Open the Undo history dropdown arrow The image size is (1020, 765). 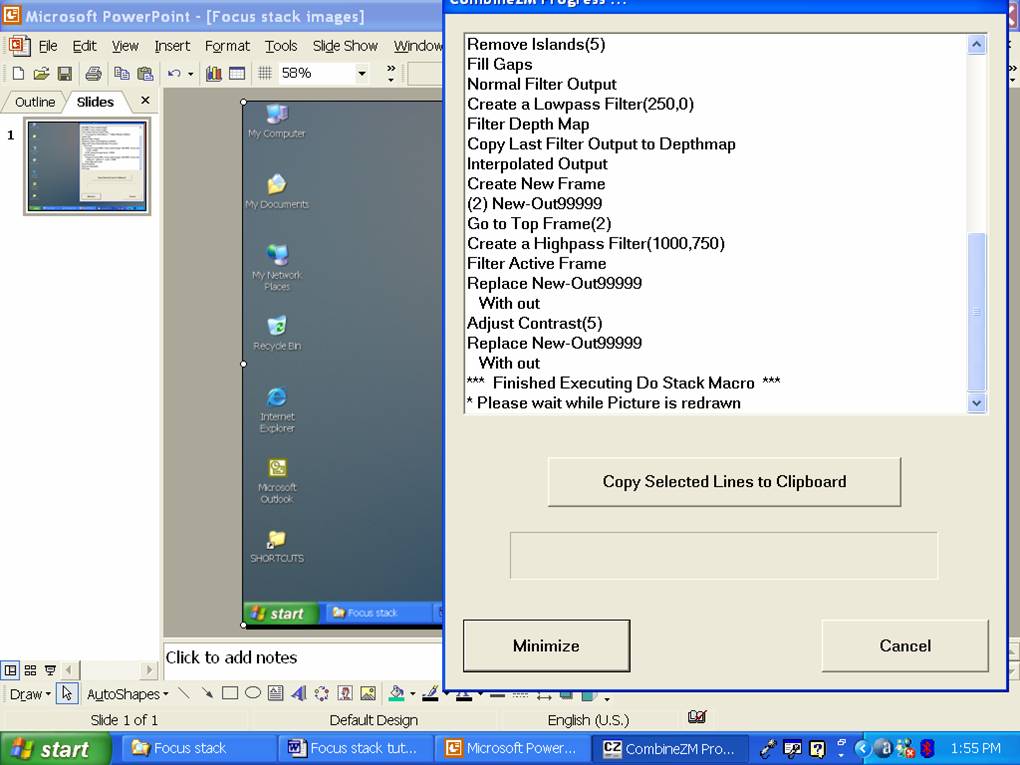(x=191, y=74)
